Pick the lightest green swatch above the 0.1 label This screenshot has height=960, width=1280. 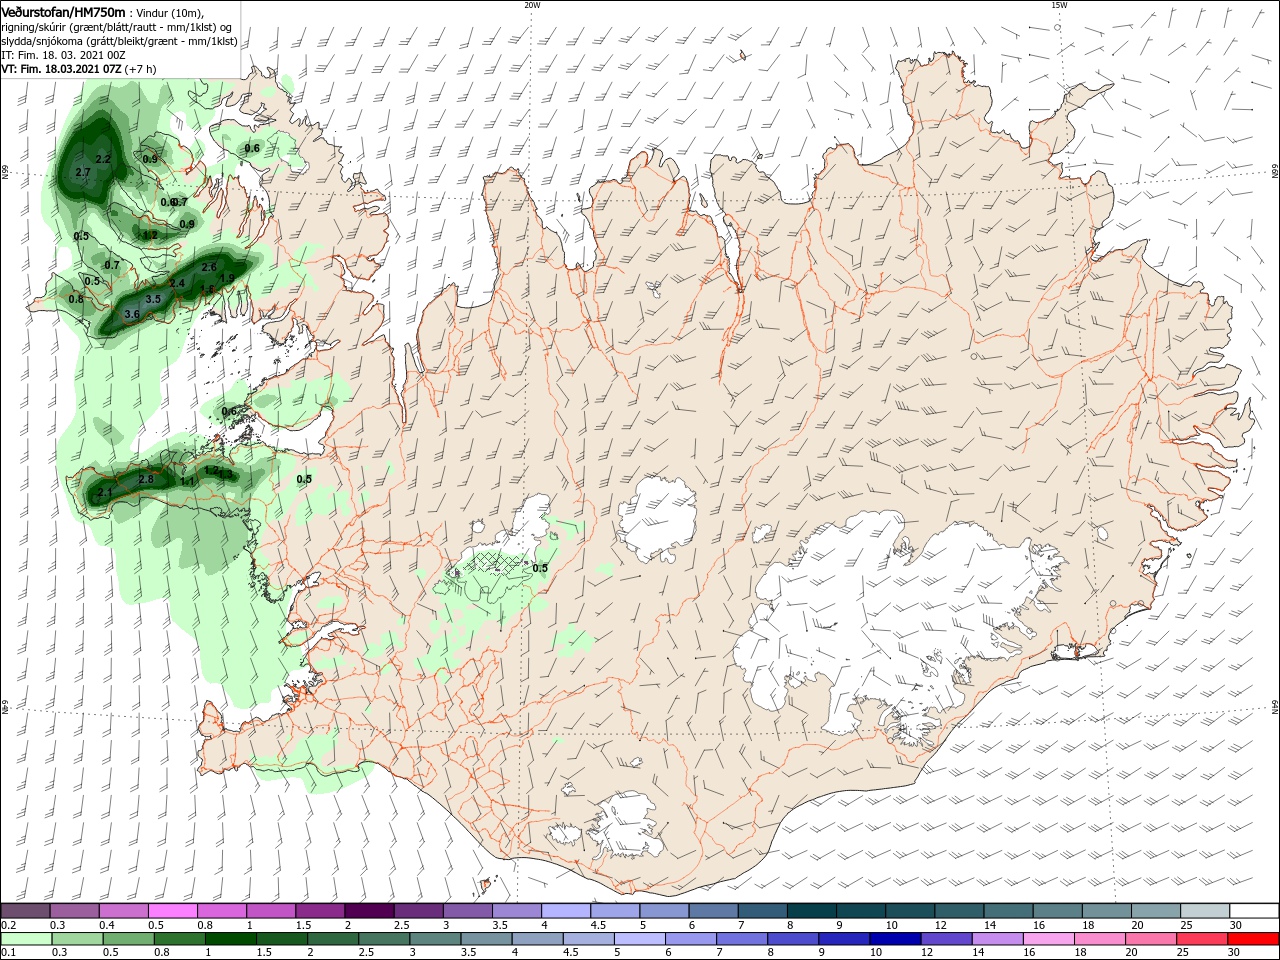[x=25, y=939]
